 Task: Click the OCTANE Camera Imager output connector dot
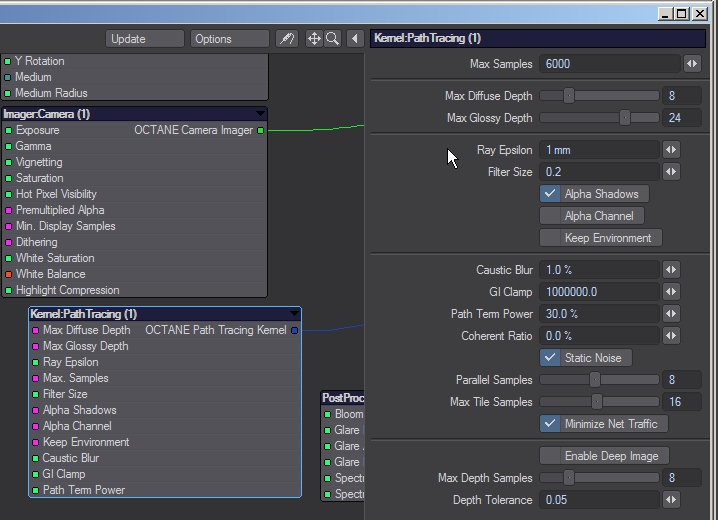point(261,130)
